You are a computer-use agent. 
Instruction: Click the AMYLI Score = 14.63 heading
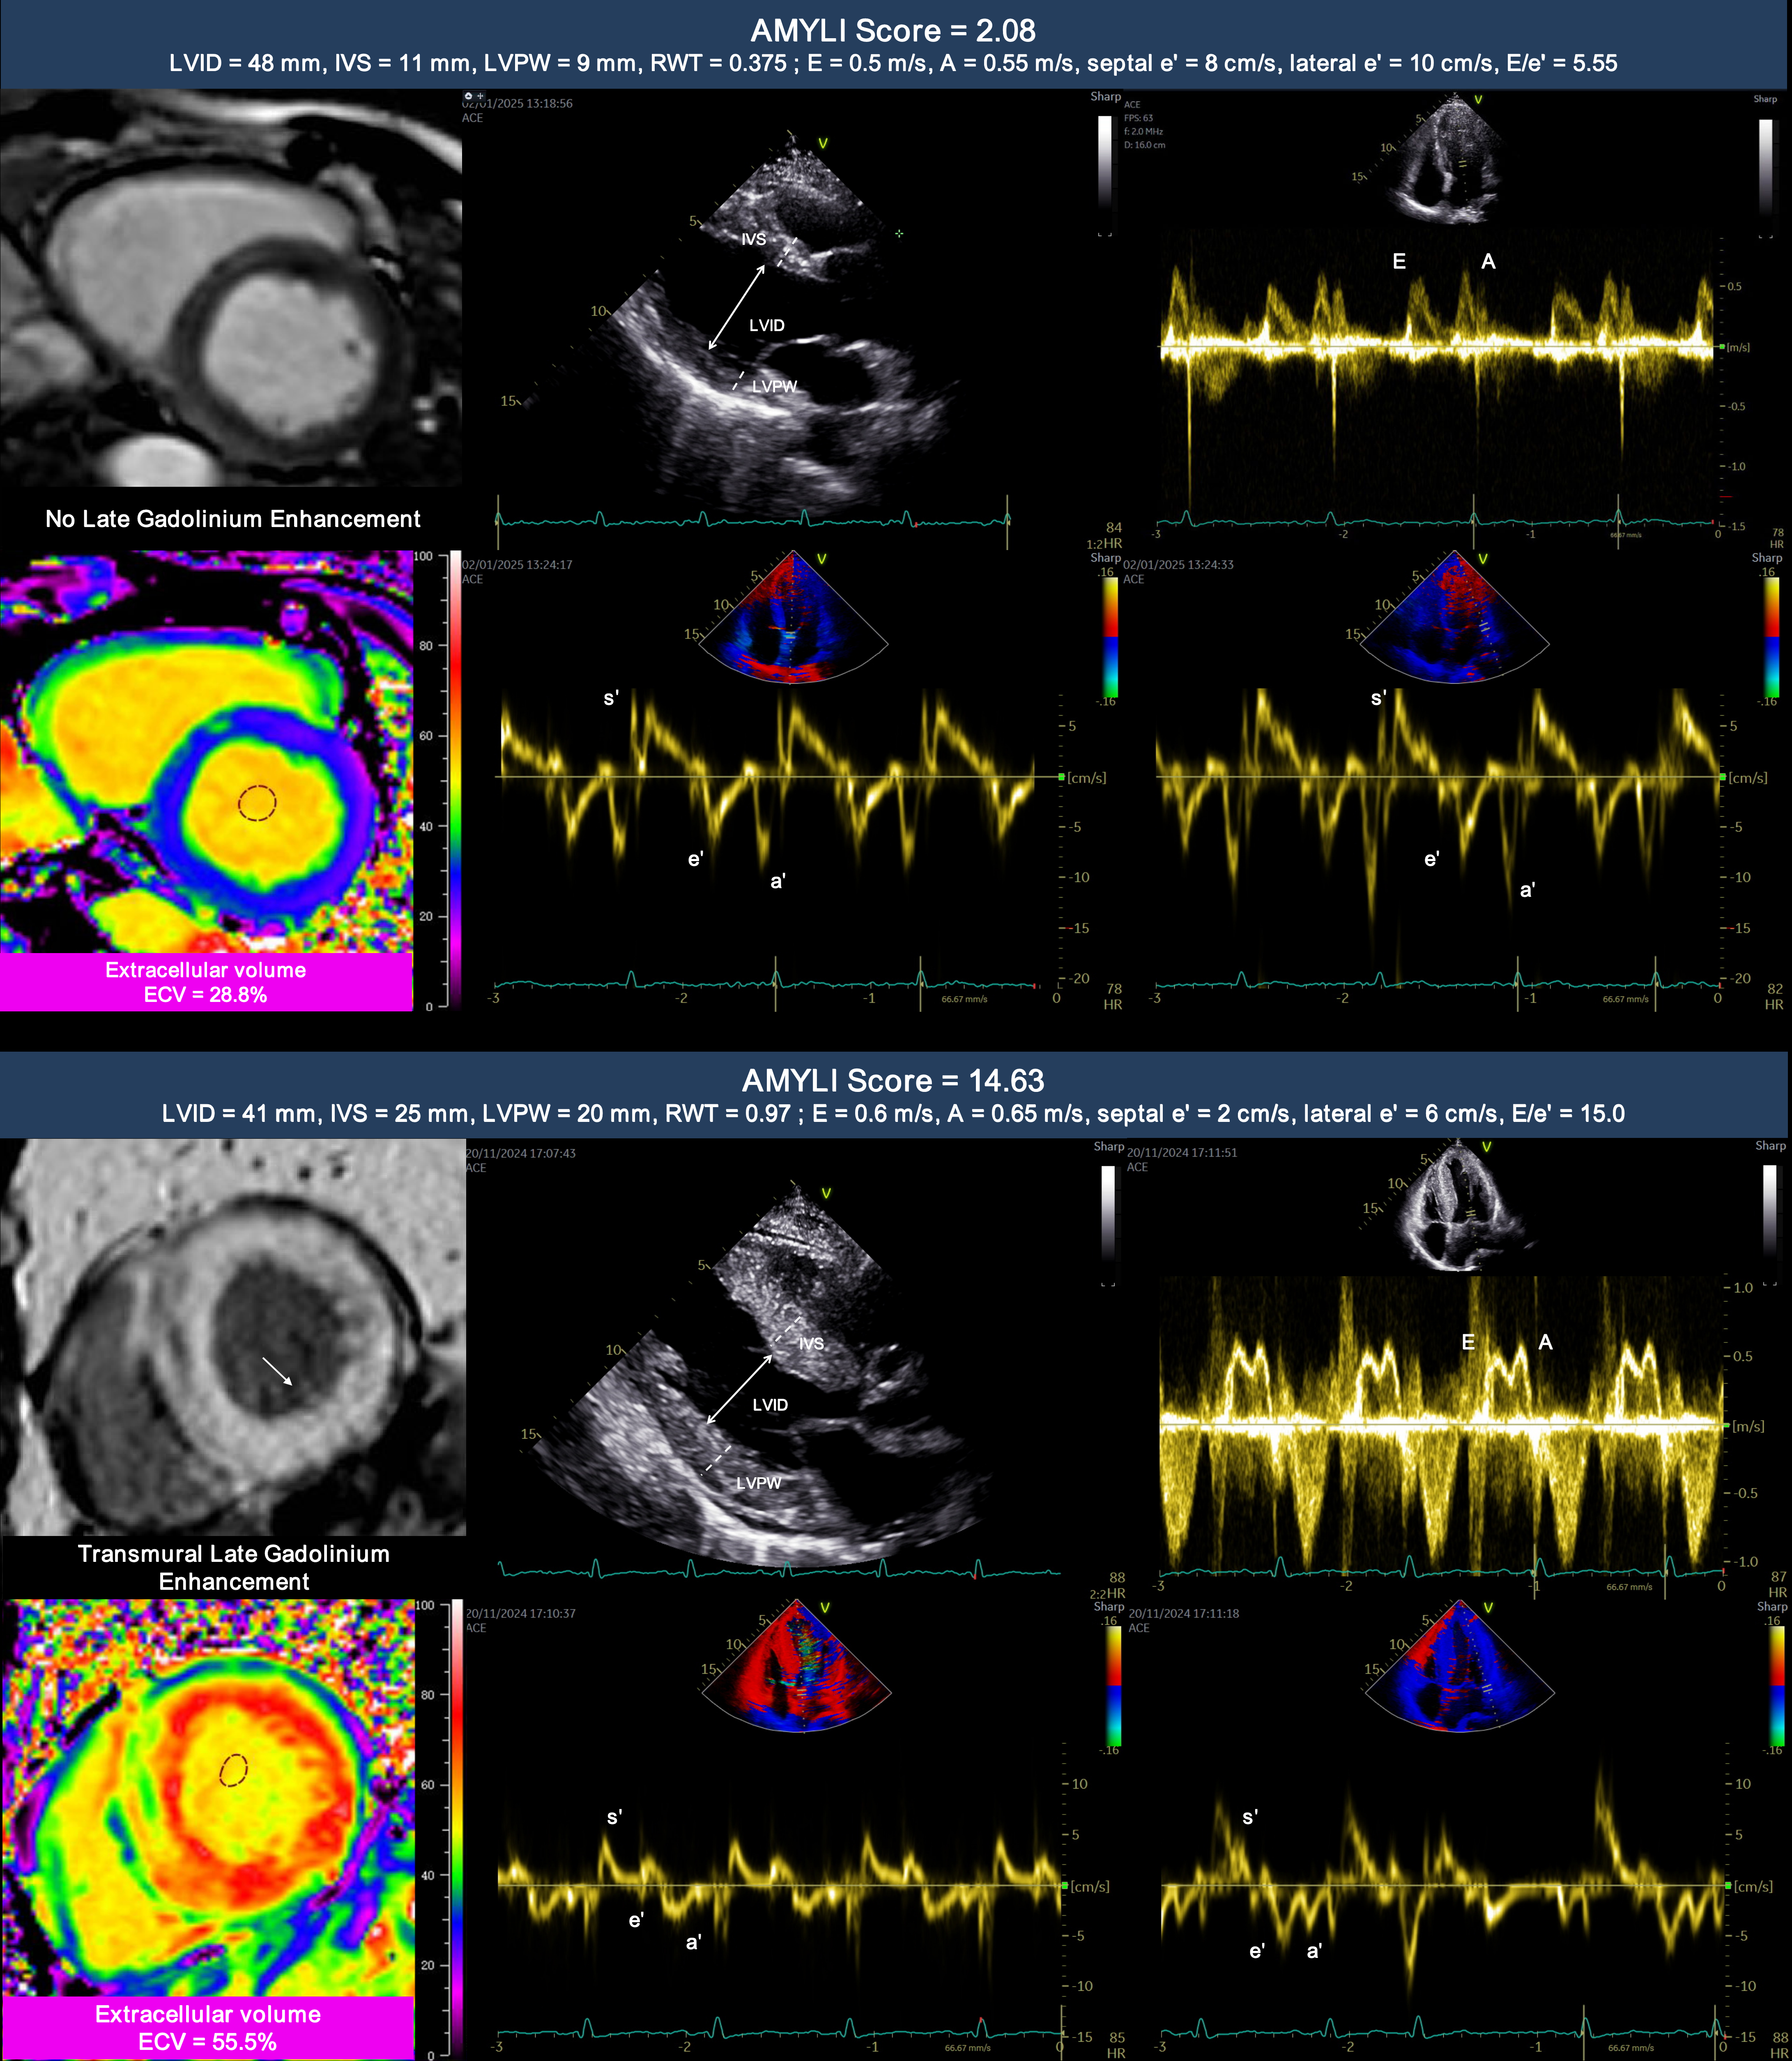tap(893, 1081)
